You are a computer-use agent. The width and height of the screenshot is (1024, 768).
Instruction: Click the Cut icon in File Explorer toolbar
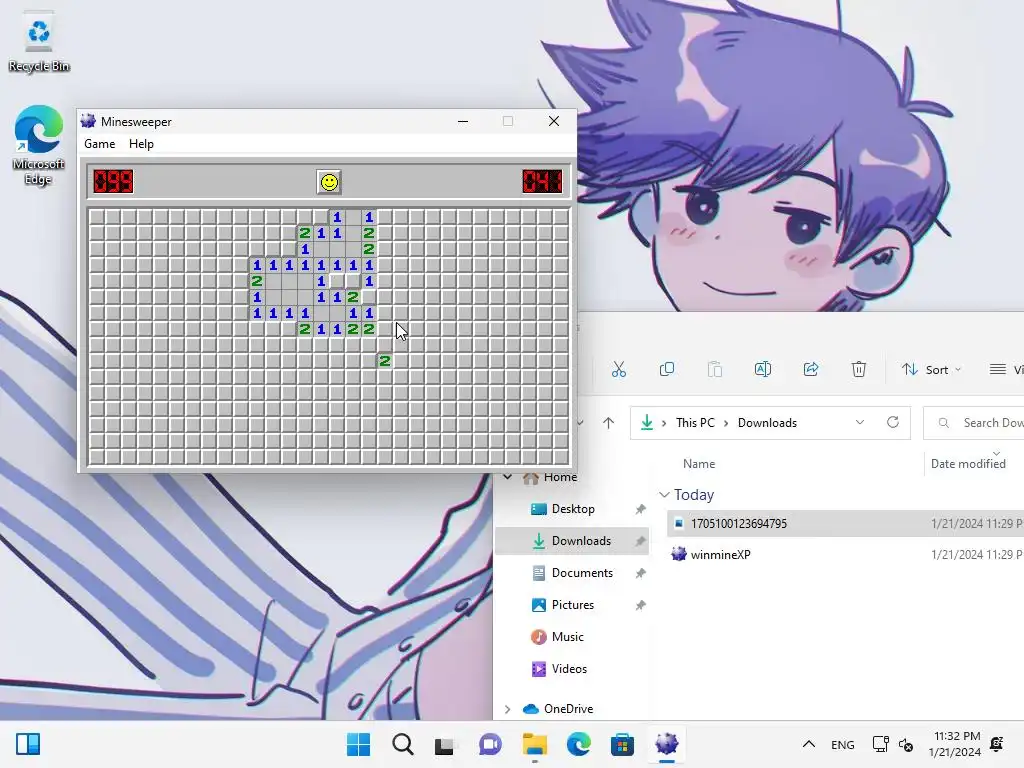tap(618, 370)
